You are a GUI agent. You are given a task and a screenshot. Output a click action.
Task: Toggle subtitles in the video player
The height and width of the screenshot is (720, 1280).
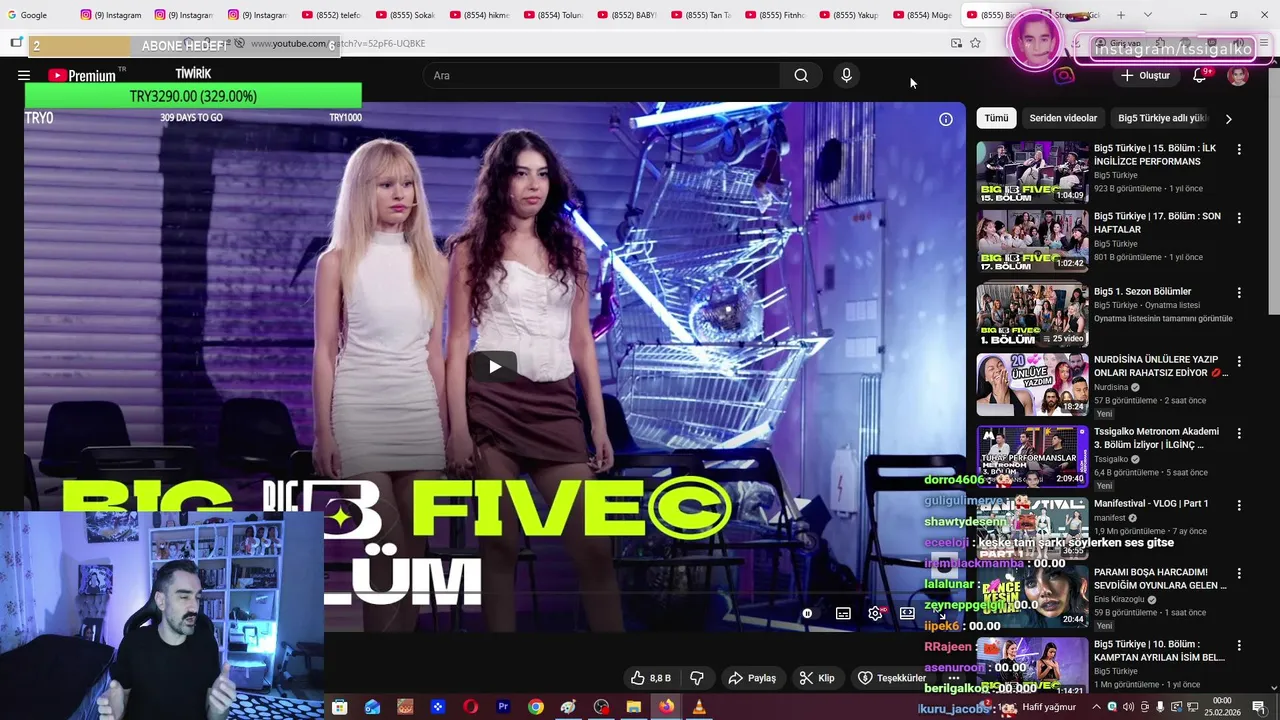[843, 613]
